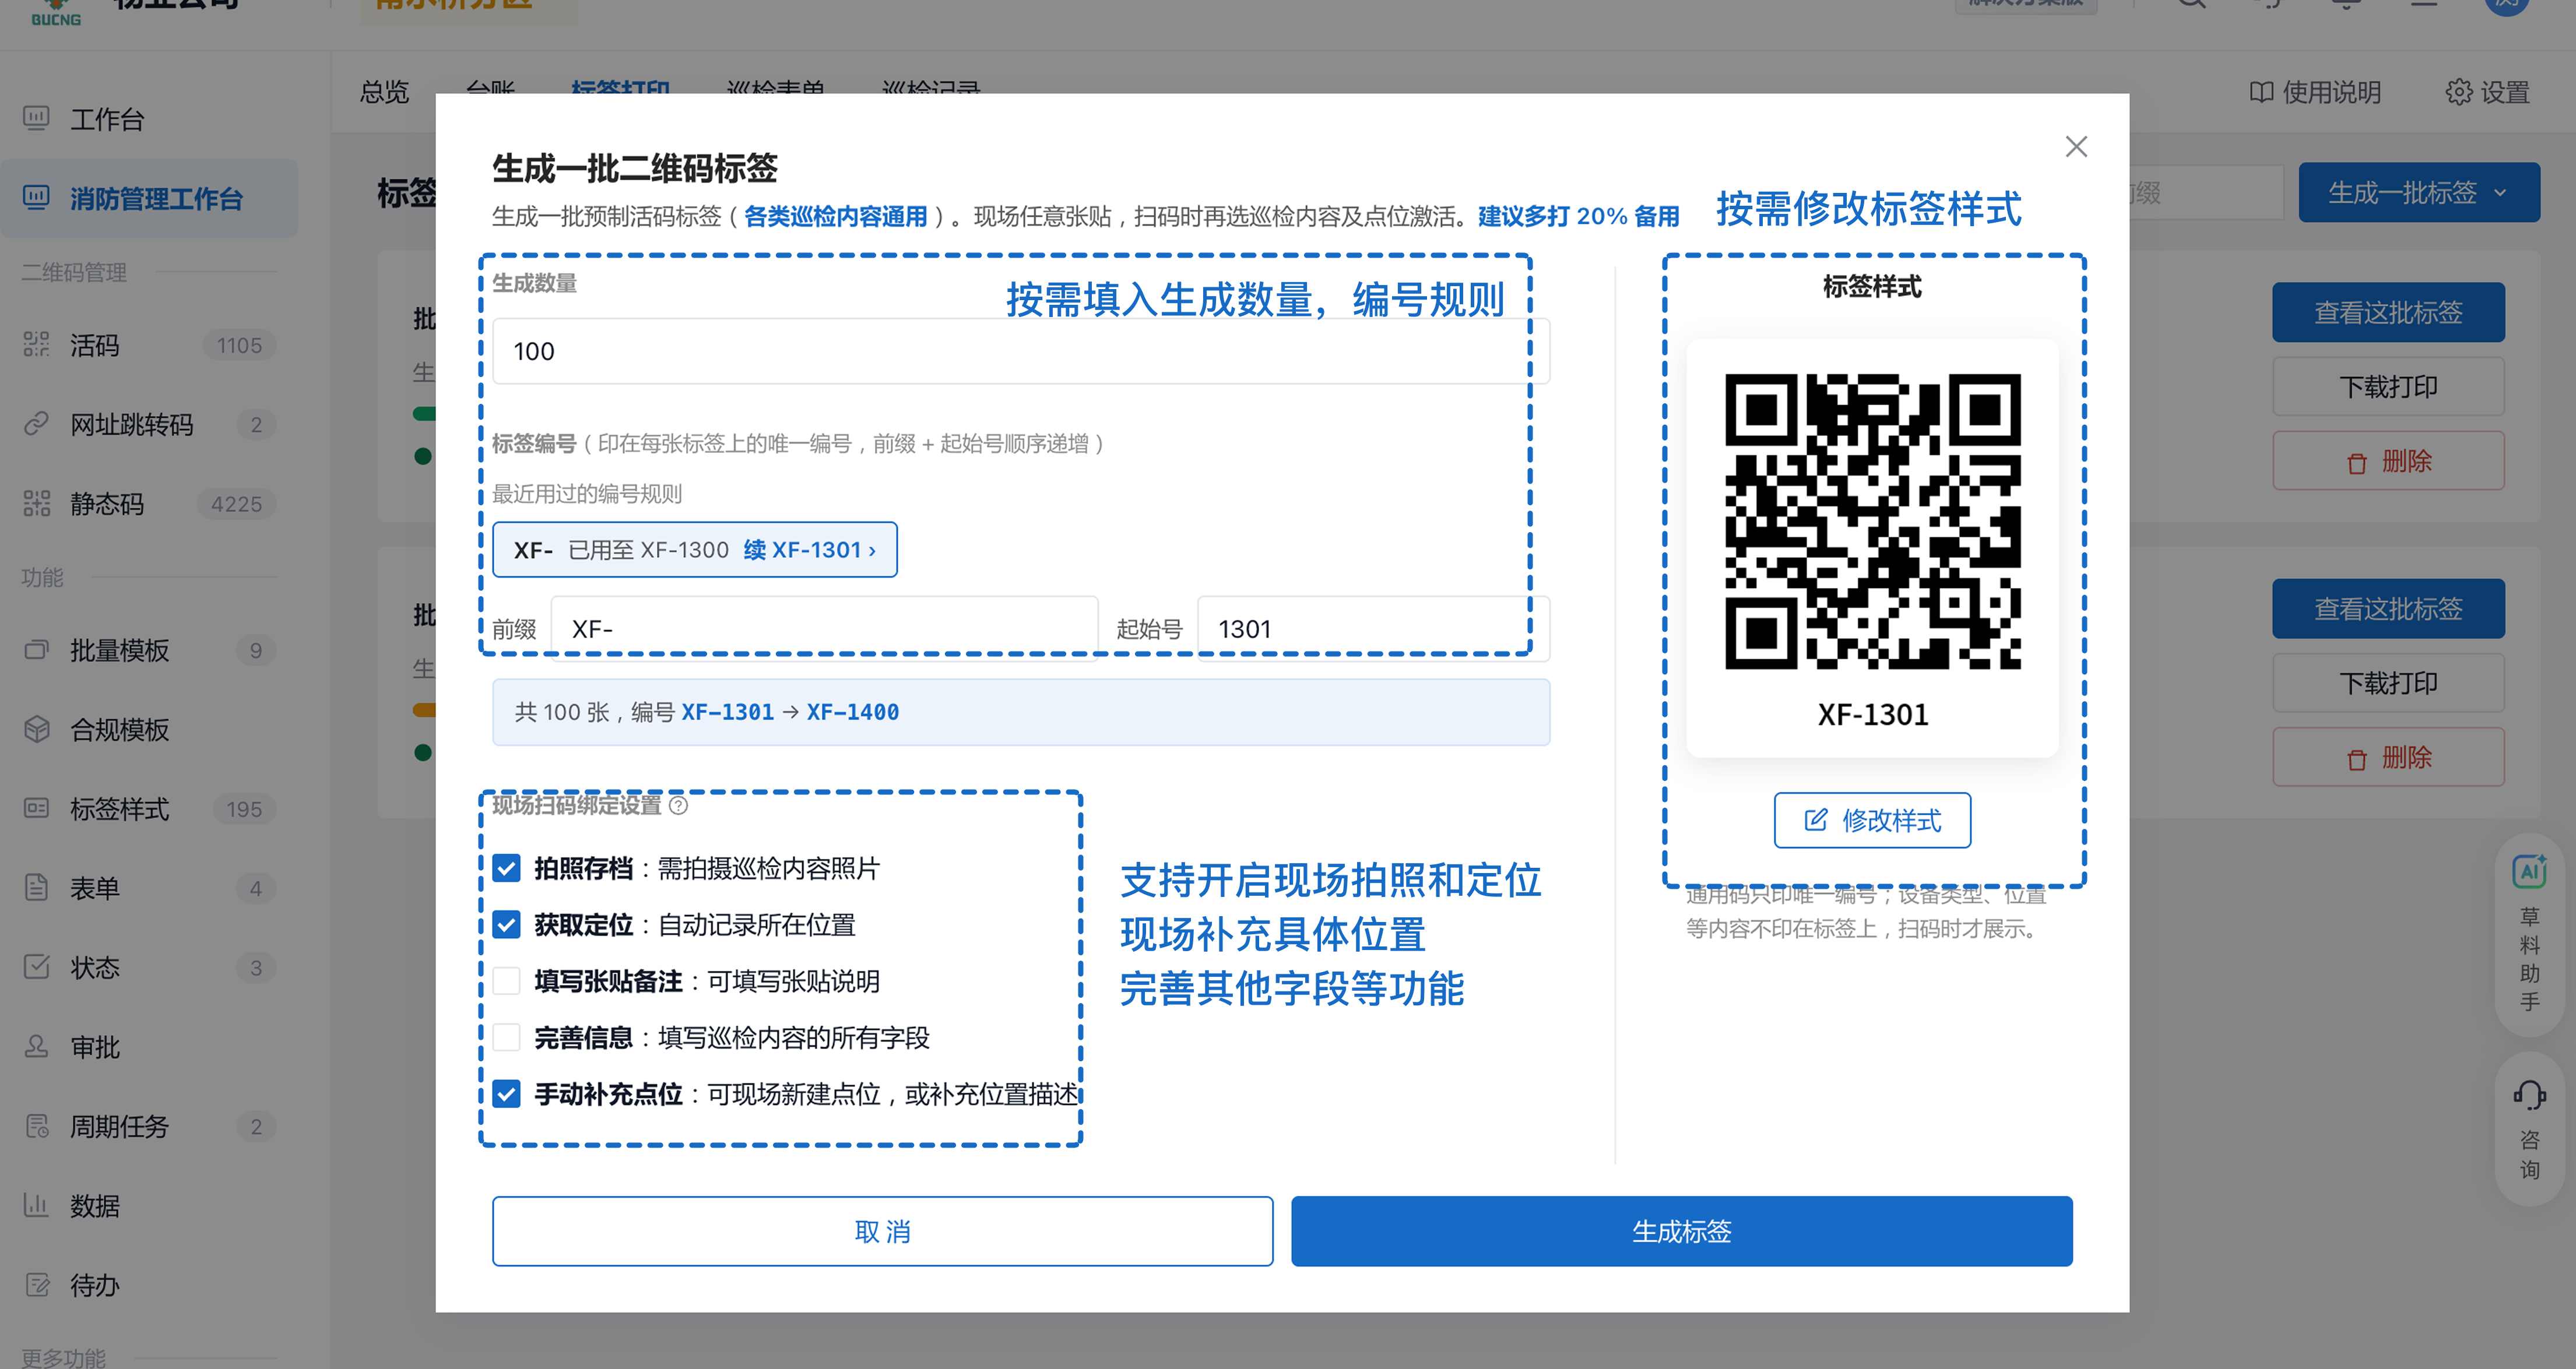Image resolution: width=2576 pixels, height=1369 pixels.
Task: Uncheck the 拍照存档 checkbox
Action: click(x=507, y=868)
